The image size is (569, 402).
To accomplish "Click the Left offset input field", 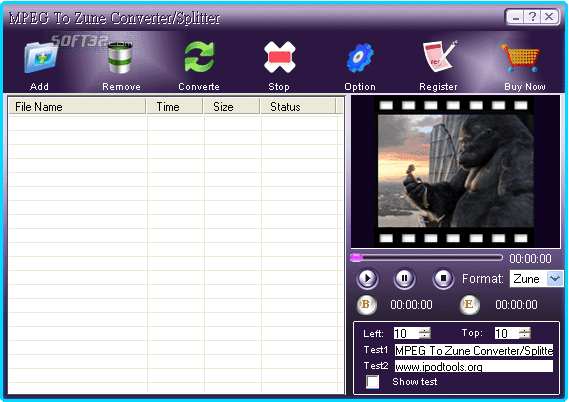I will [406, 333].
